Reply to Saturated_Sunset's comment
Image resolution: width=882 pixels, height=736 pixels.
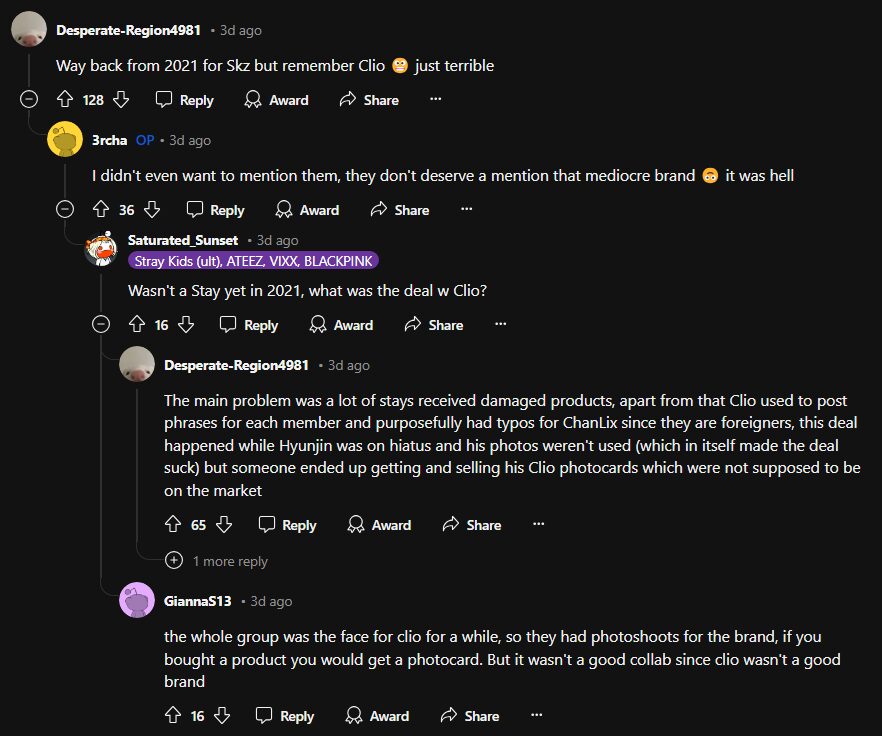click(249, 325)
